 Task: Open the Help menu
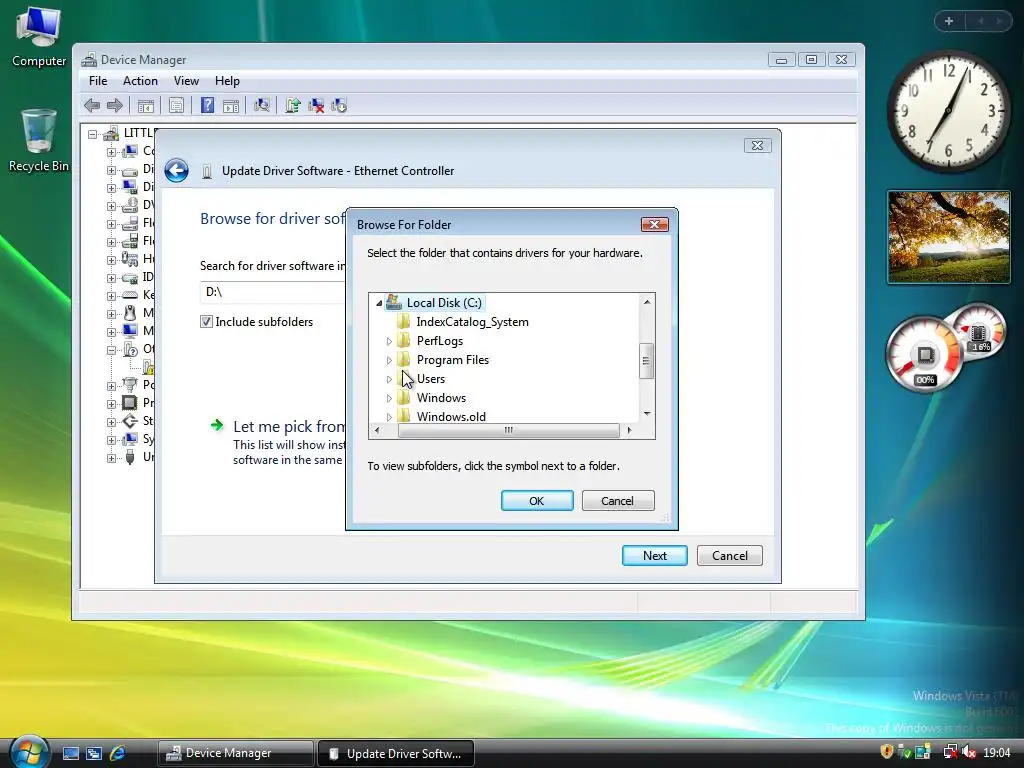coord(227,81)
